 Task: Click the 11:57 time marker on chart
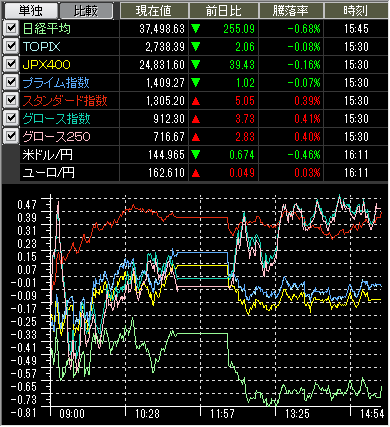tap(222, 414)
